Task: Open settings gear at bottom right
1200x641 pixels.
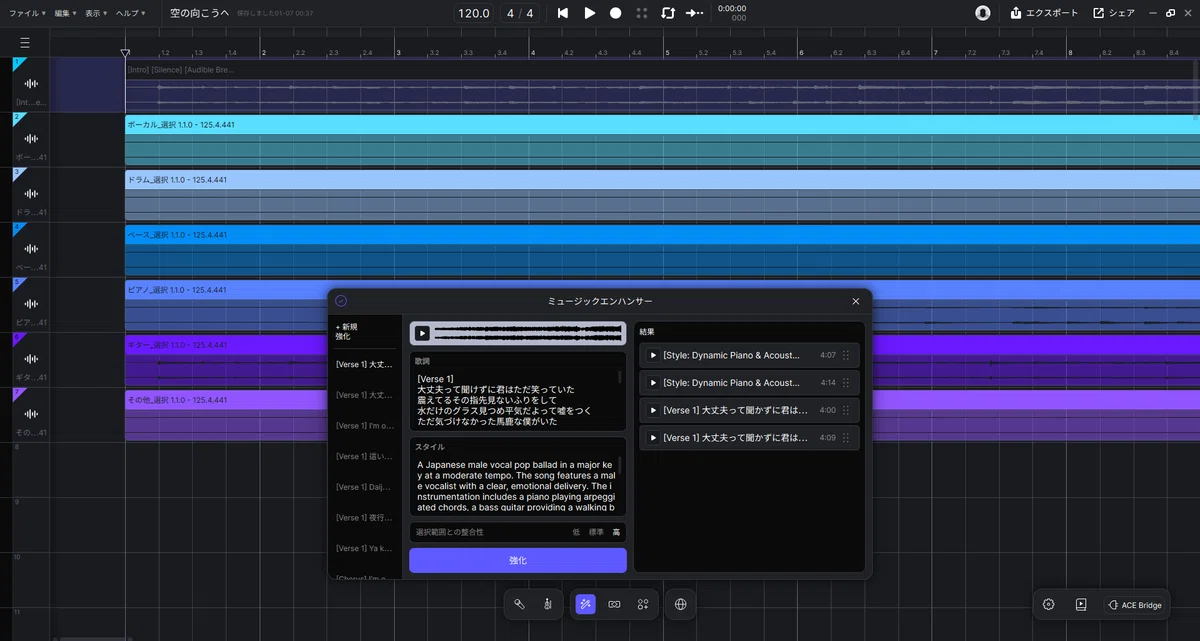Action: 1048,604
